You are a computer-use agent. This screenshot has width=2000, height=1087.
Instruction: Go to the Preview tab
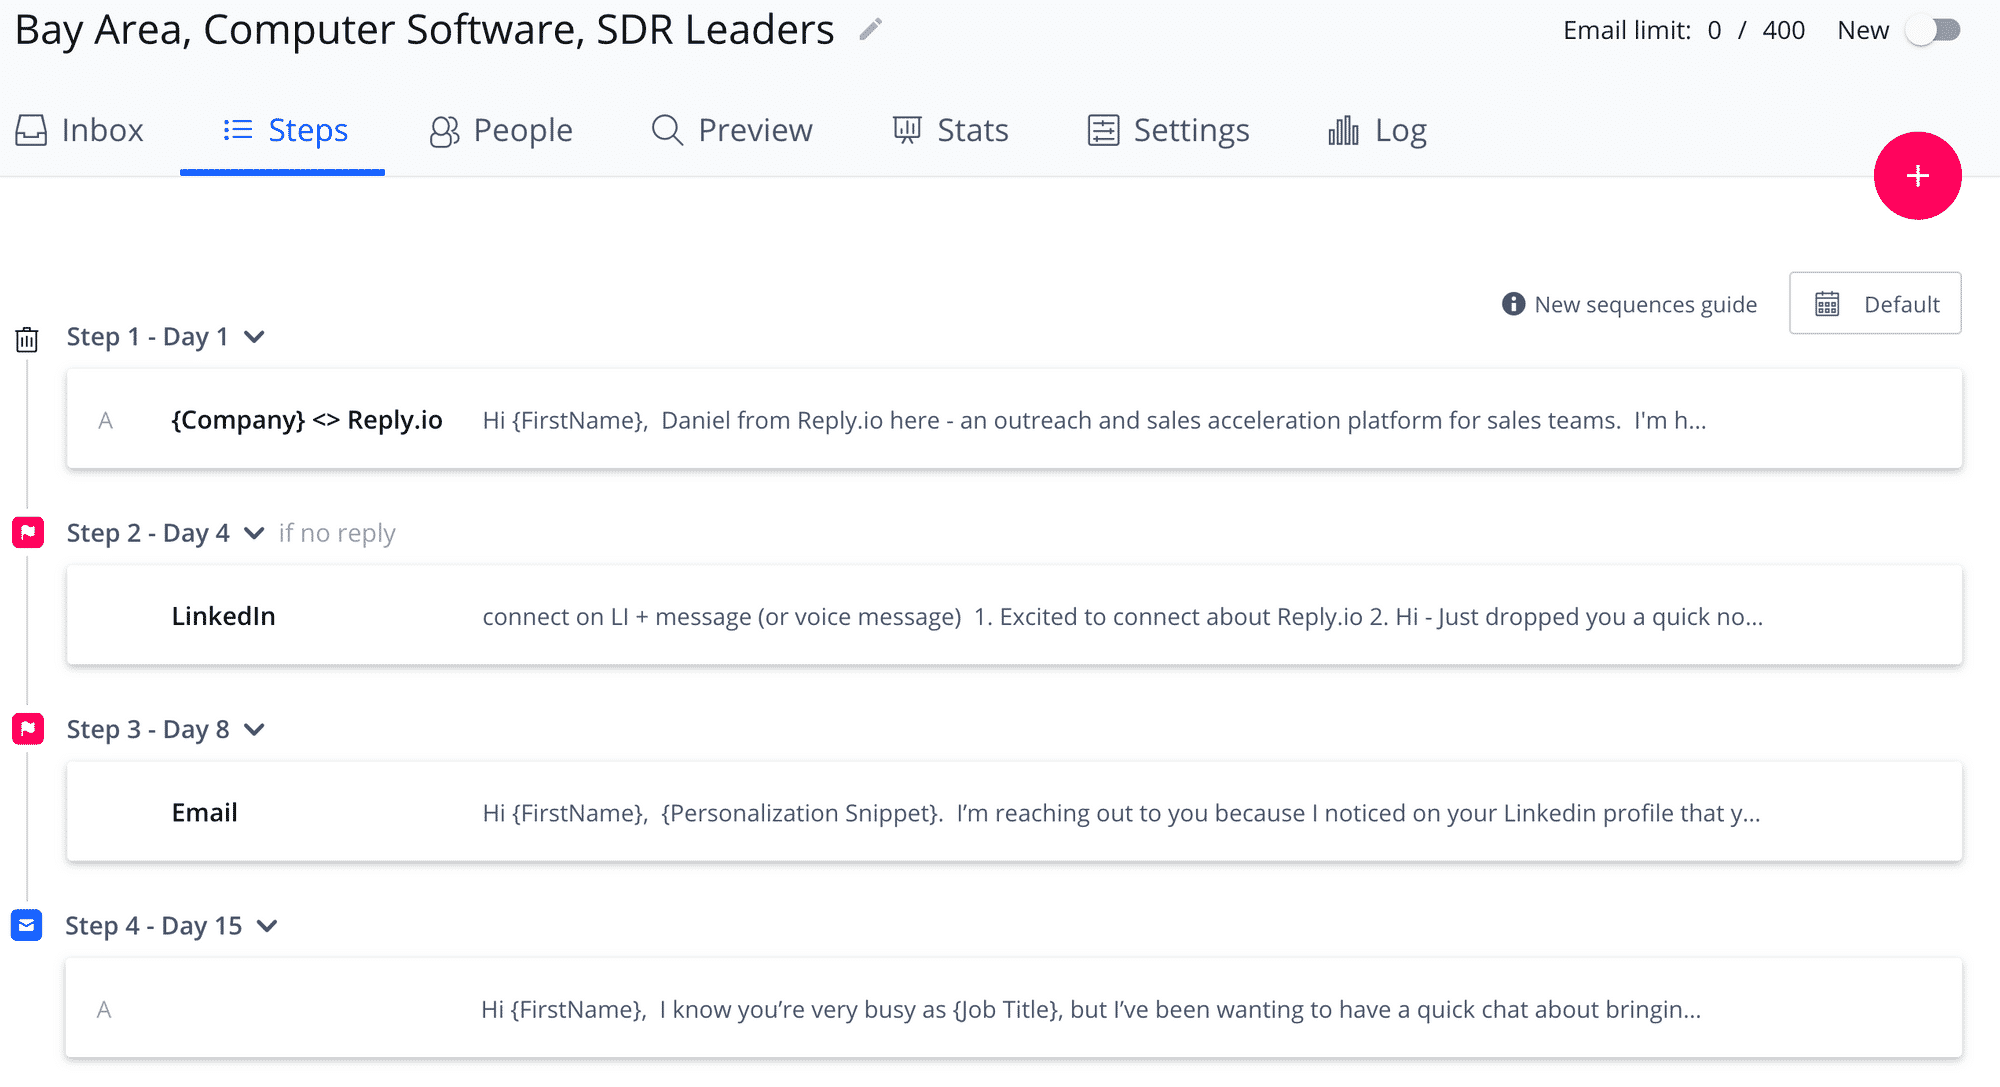(732, 130)
